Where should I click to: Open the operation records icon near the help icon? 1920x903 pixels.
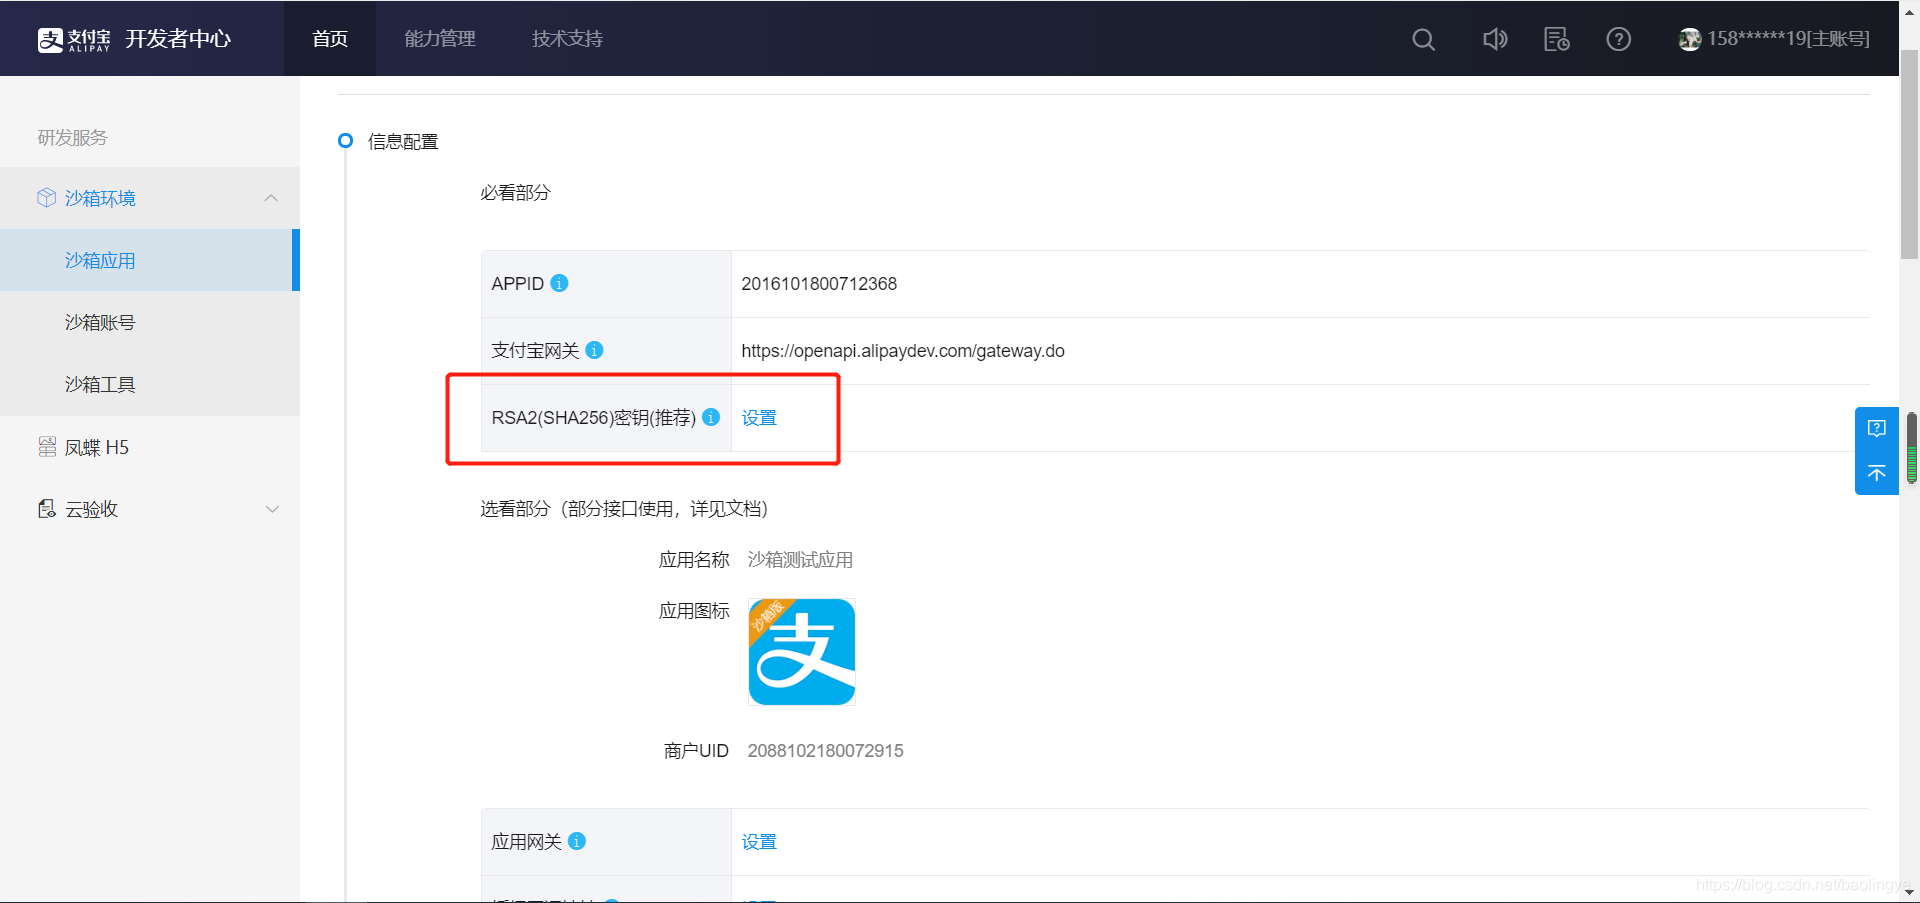click(1556, 39)
